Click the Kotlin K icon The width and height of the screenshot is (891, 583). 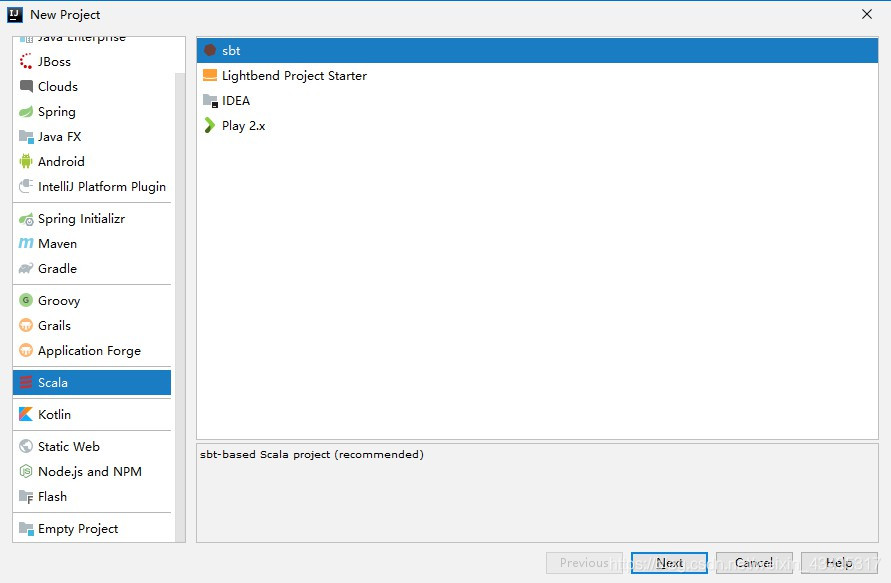point(26,414)
